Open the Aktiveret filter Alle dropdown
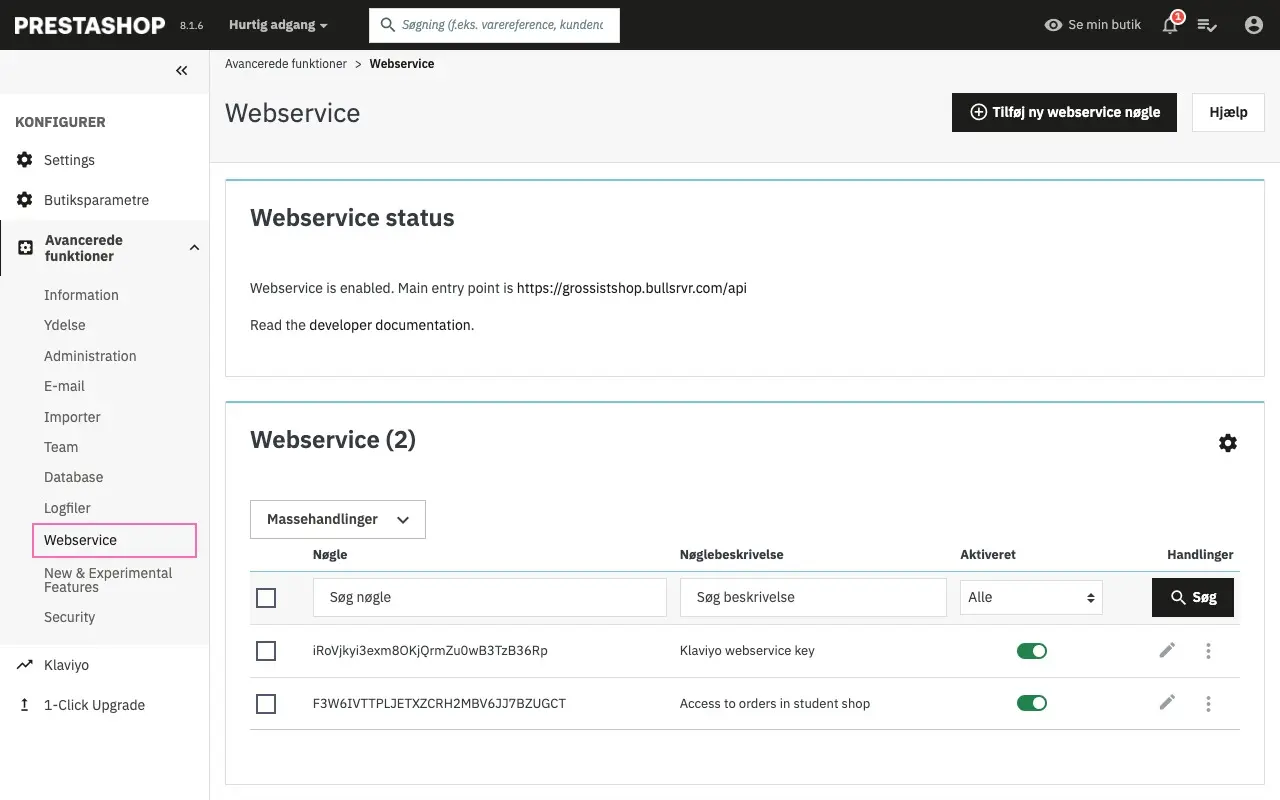 tap(1030, 597)
